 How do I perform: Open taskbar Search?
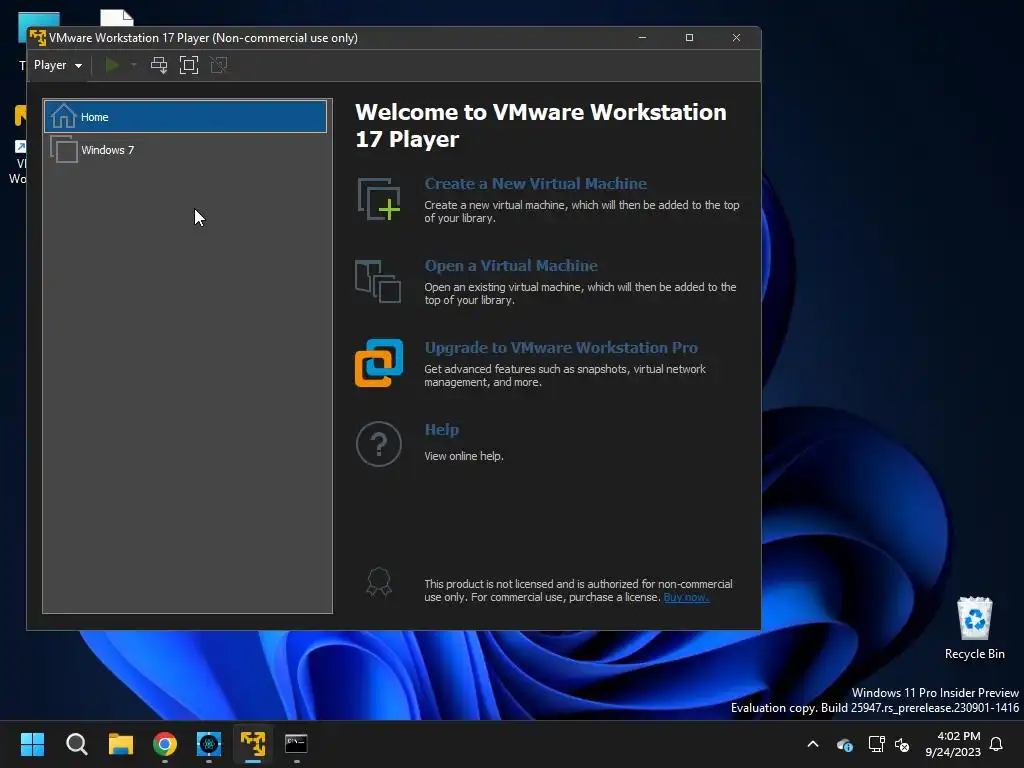tap(76, 744)
